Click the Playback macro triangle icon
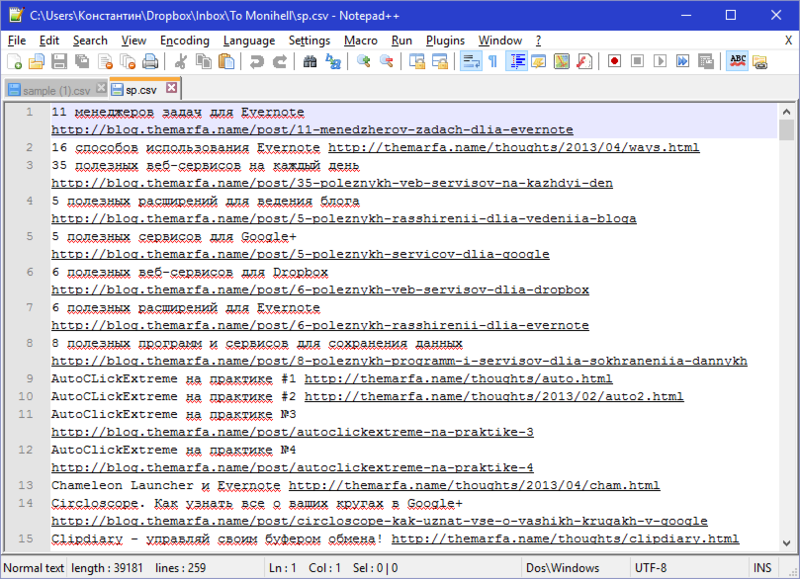Image resolution: width=800 pixels, height=579 pixels. pos(660,61)
